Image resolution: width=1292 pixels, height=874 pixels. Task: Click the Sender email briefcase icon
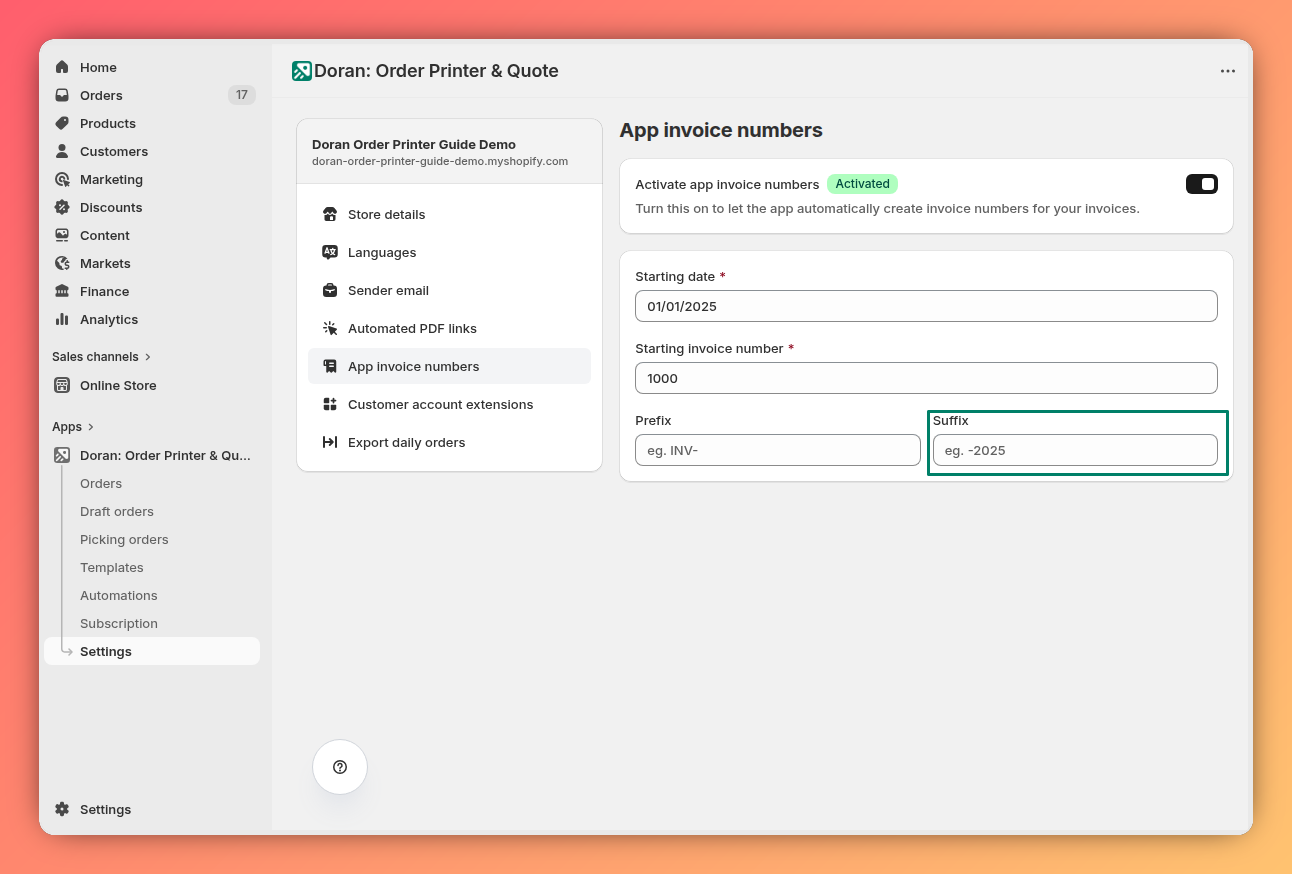pyautogui.click(x=330, y=290)
